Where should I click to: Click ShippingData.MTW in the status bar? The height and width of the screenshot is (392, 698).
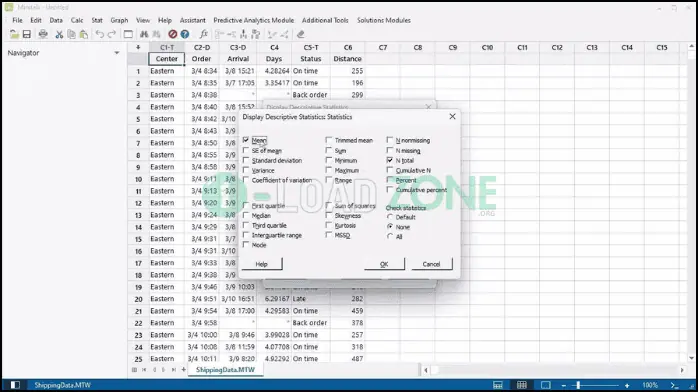(x=62, y=385)
